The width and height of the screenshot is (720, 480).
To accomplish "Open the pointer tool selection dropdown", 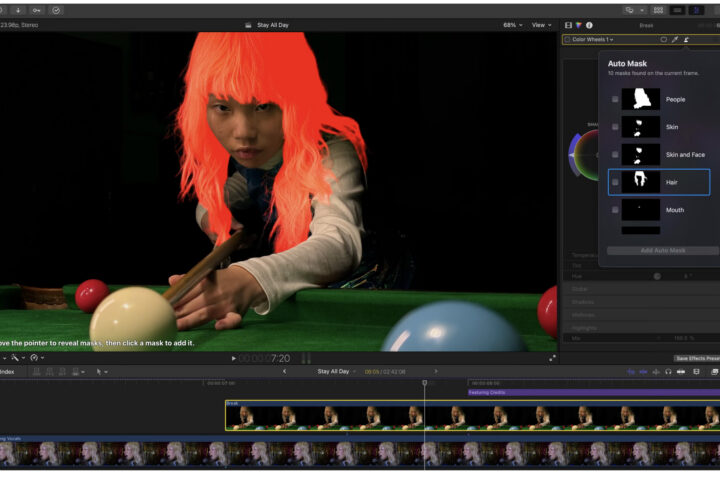I will pos(102,372).
